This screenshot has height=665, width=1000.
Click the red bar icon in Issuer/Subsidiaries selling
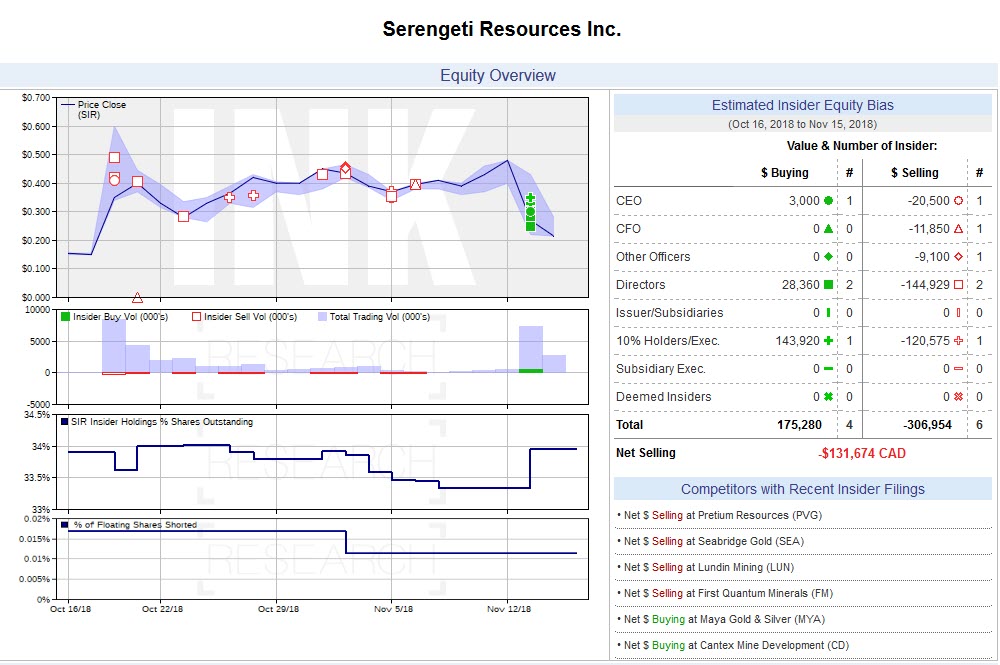point(958,313)
